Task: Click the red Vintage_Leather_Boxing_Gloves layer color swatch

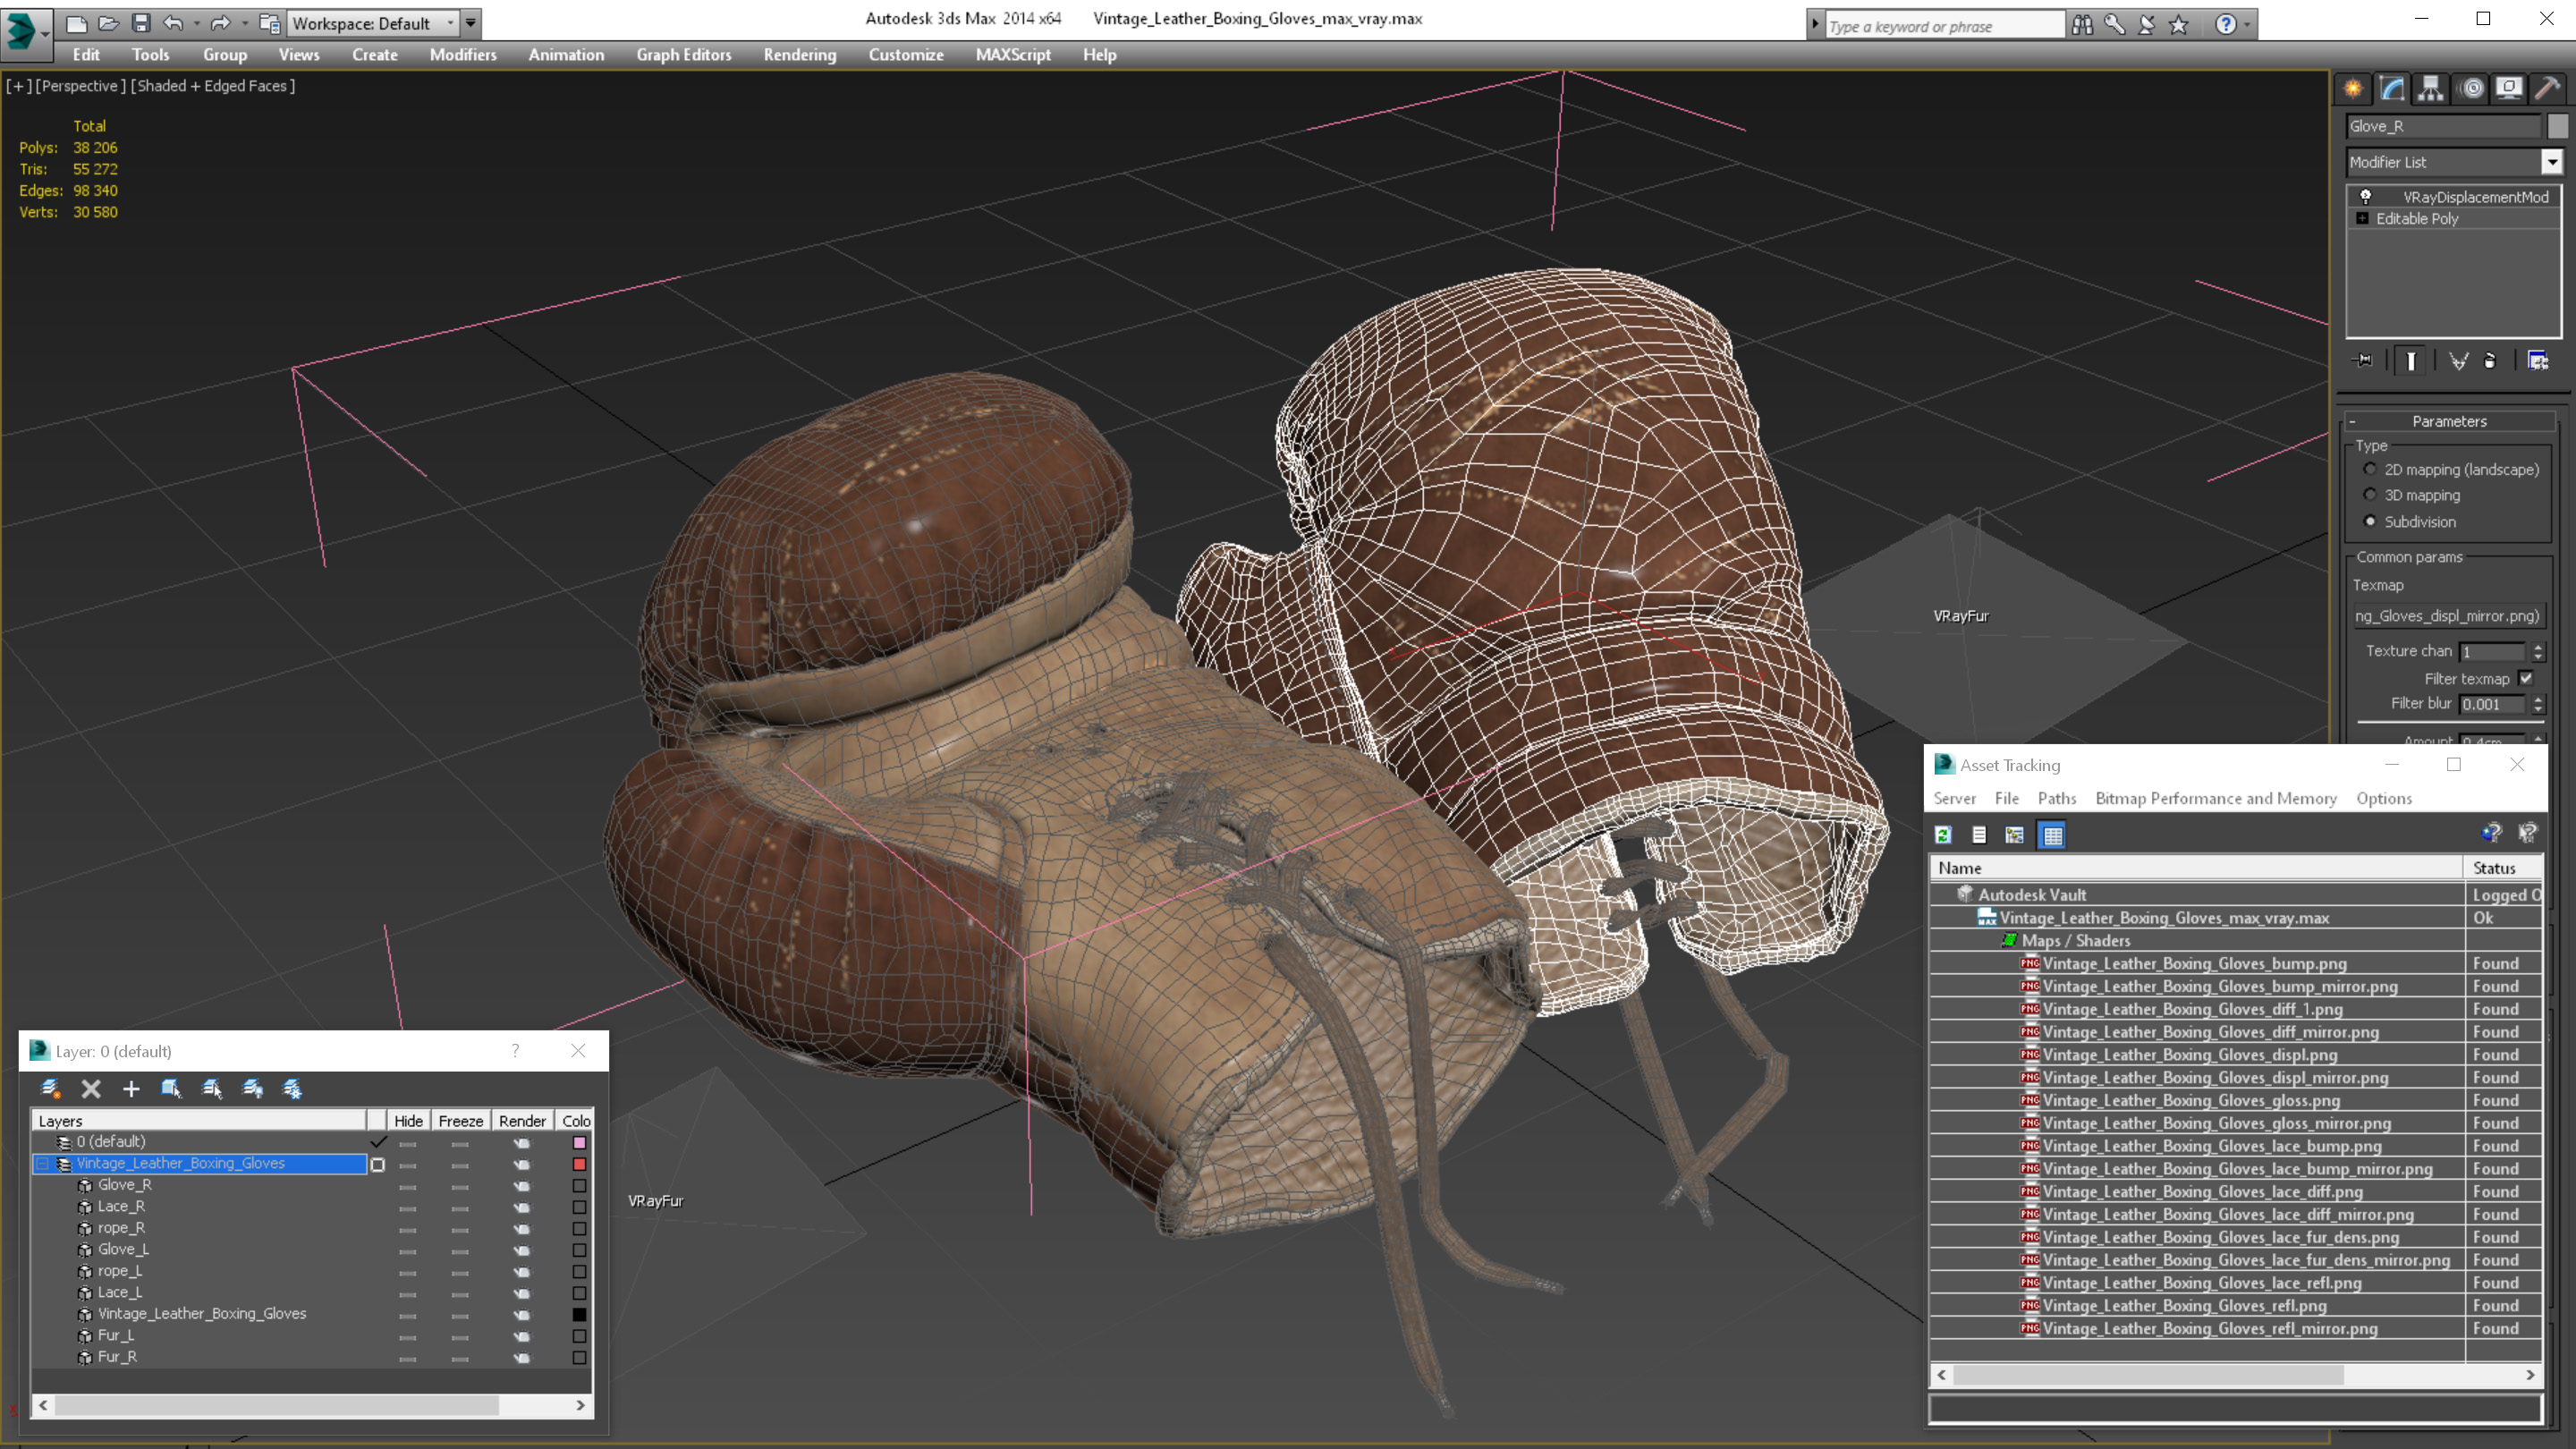Action: [579, 1164]
